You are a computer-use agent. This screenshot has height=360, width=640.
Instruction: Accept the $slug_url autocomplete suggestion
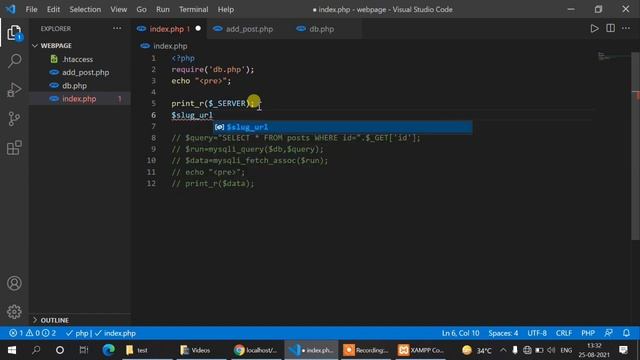pyautogui.click(x=343, y=127)
